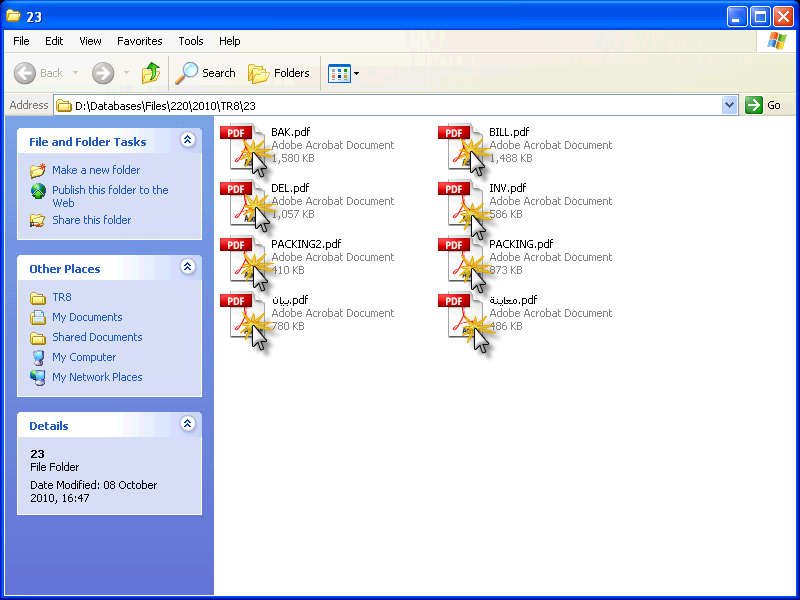The width and height of the screenshot is (800, 600).
Task: Open My Computer link
Action: click(84, 357)
